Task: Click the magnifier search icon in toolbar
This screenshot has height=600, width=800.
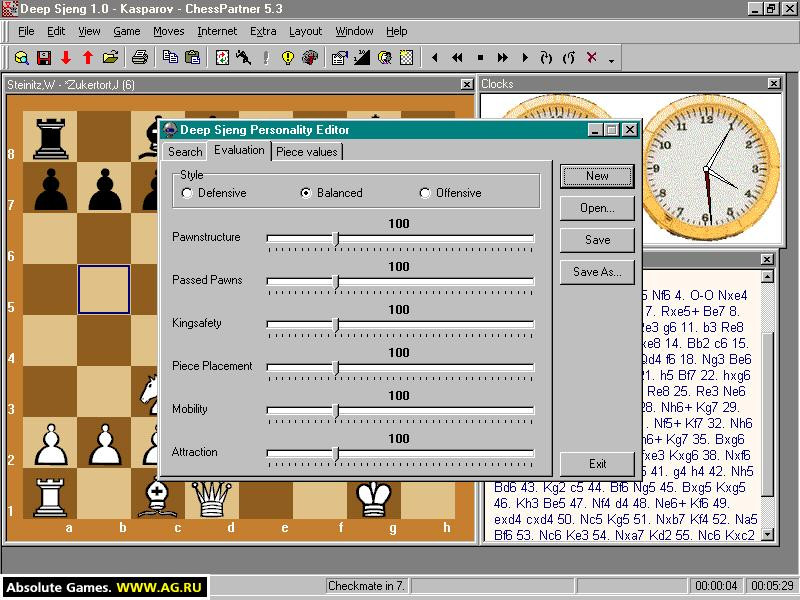Action: click(21, 58)
